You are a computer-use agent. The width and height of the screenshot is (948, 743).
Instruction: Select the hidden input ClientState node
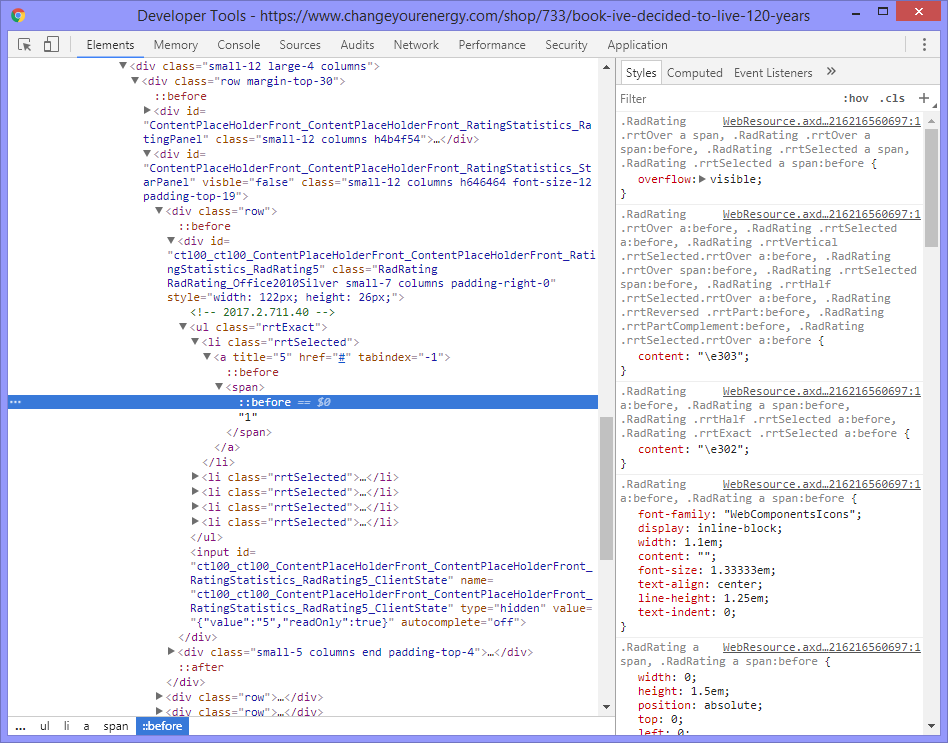(391, 587)
